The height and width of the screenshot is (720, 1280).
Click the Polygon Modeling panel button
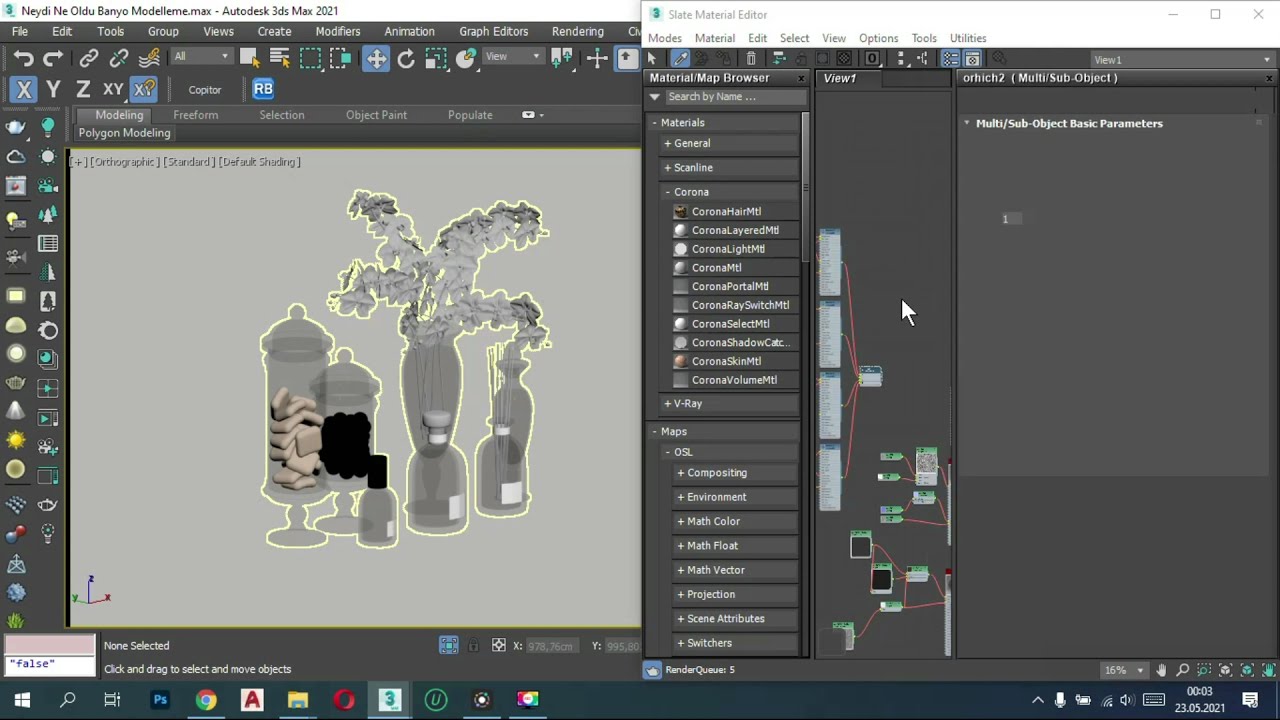(124, 133)
